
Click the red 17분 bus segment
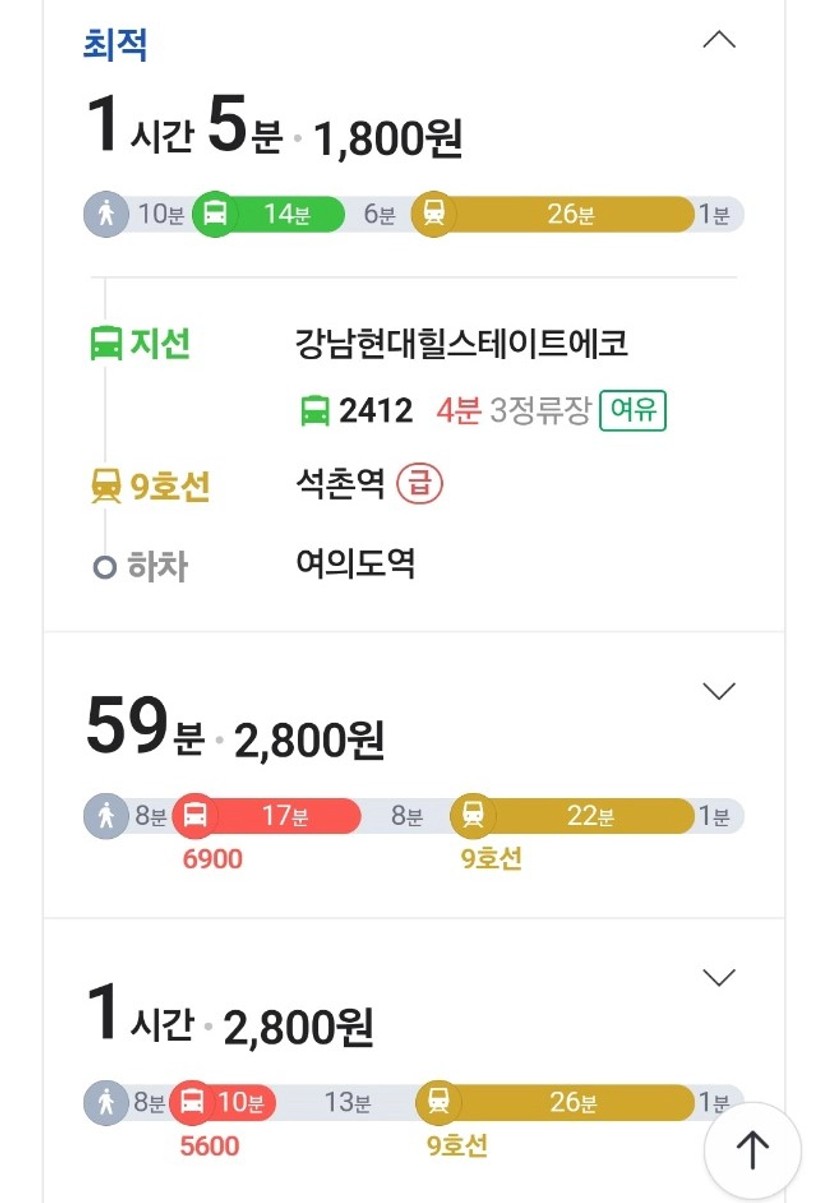(283, 817)
